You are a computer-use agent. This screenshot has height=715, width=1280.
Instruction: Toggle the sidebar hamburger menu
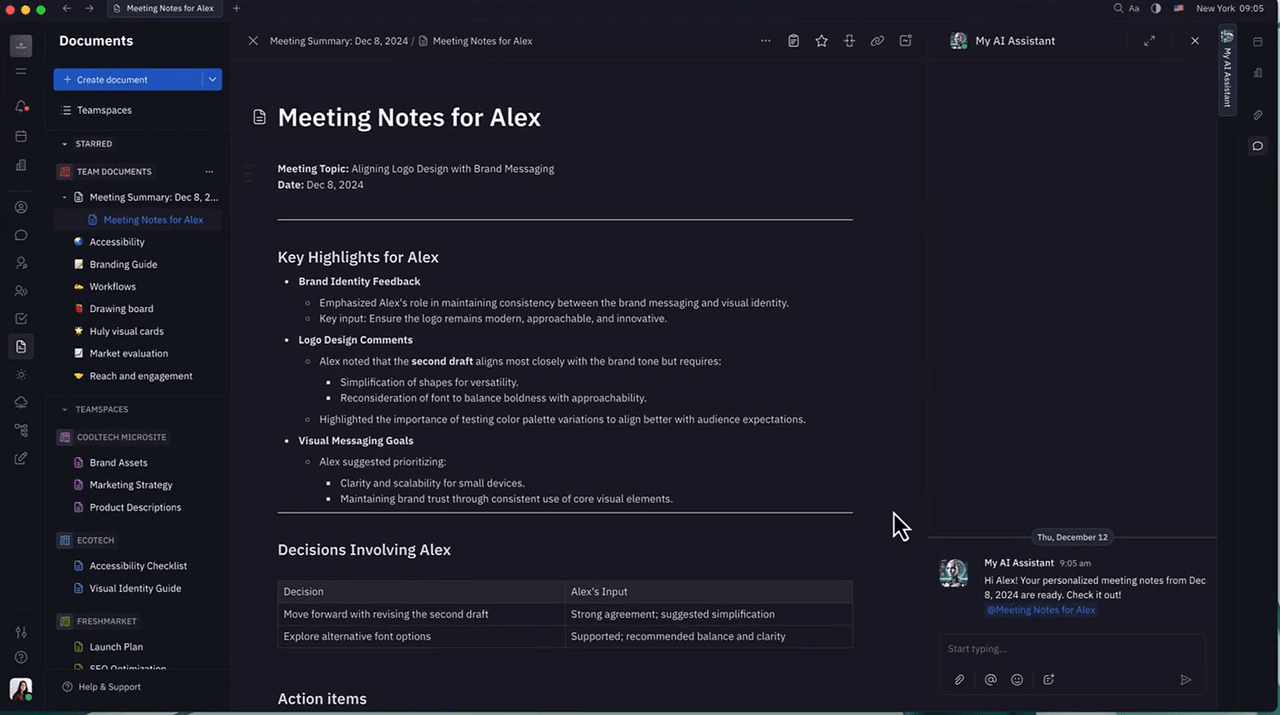[21, 72]
